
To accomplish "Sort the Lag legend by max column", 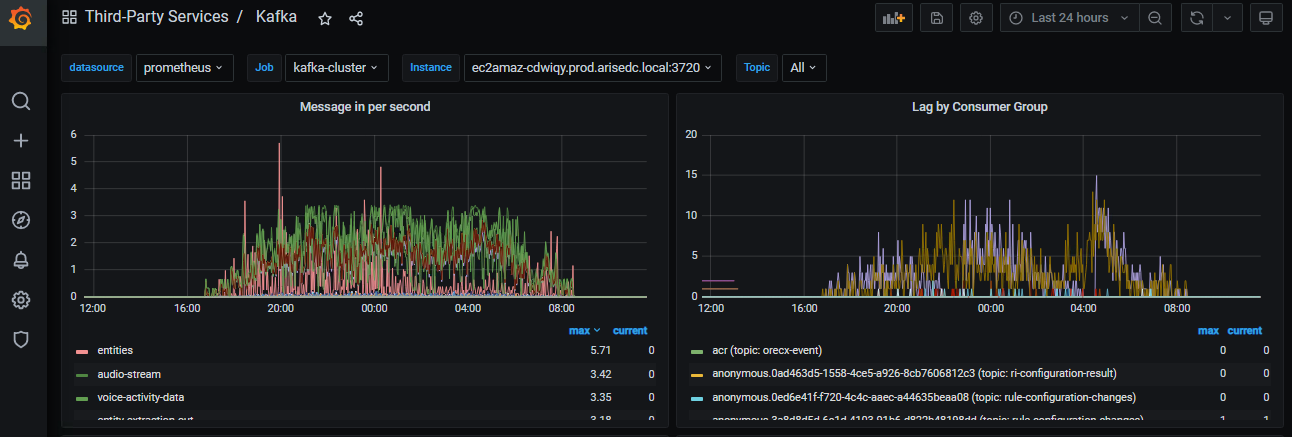I will click(x=1208, y=330).
